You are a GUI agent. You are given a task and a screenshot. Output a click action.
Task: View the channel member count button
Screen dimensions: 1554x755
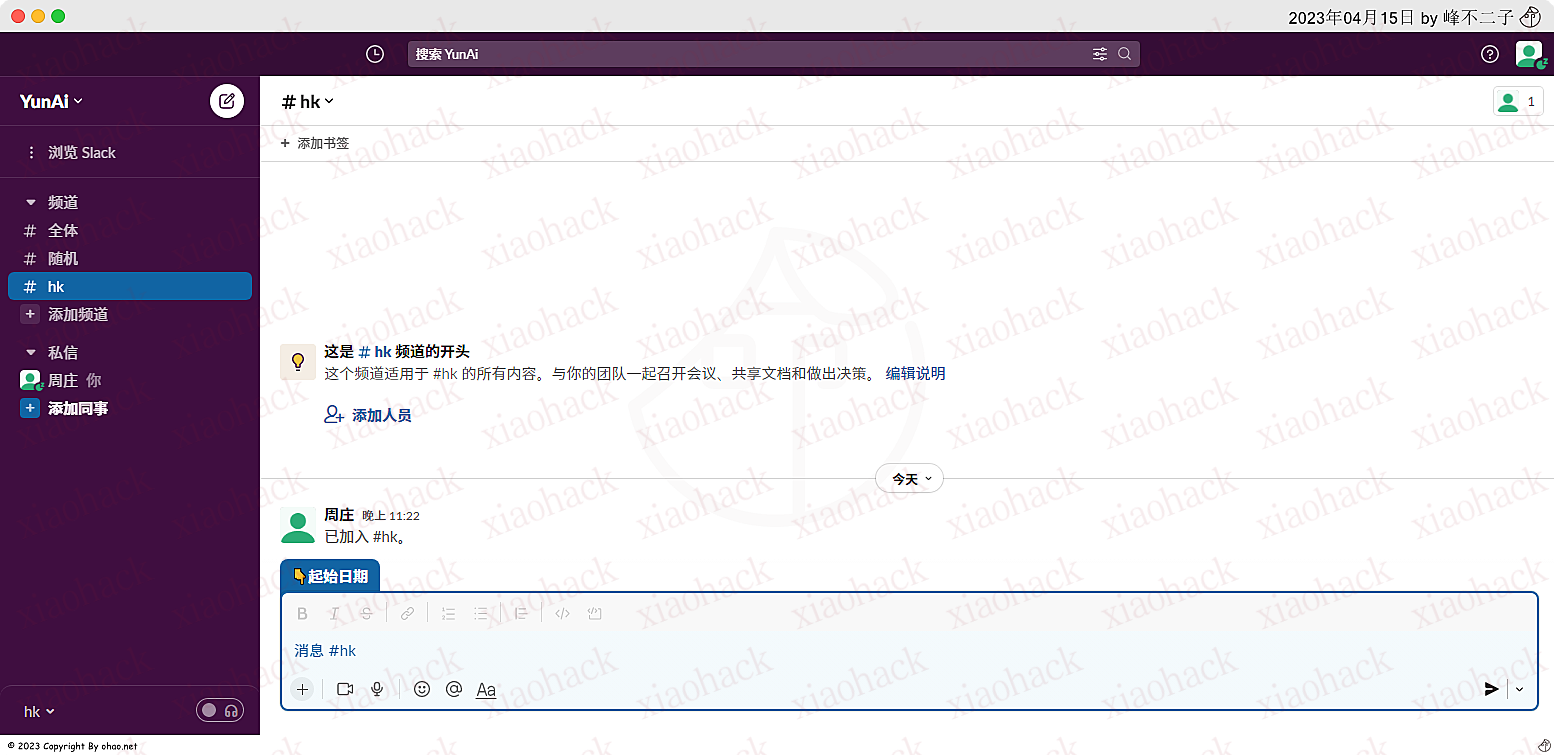pos(1518,101)
